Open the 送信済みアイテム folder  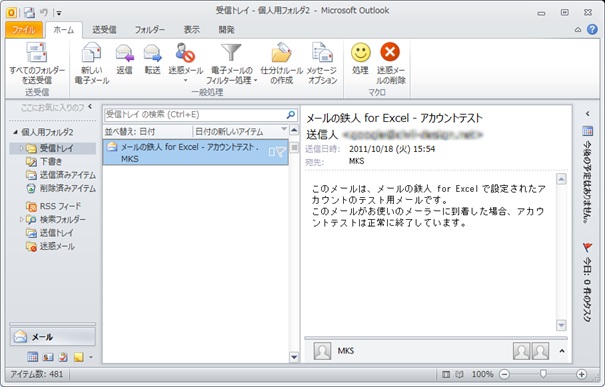[68, 175]
